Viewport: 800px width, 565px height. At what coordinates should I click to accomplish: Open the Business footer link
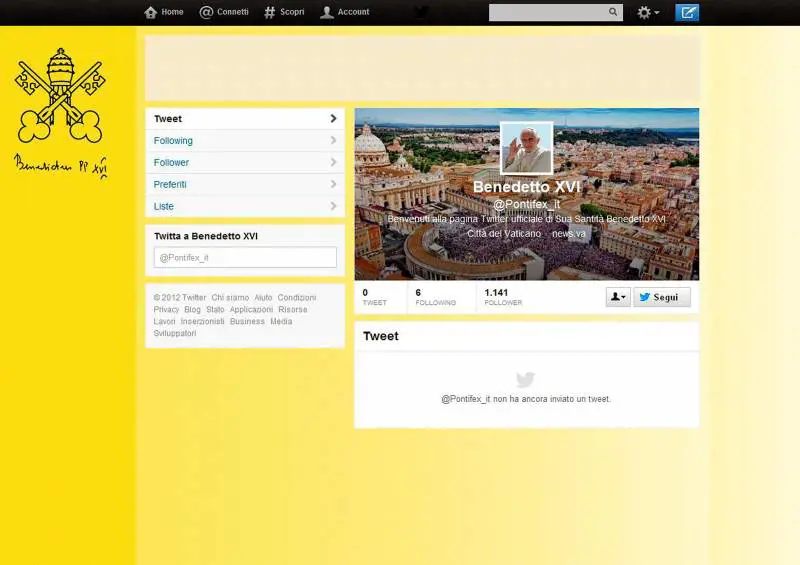pos(247,321)
